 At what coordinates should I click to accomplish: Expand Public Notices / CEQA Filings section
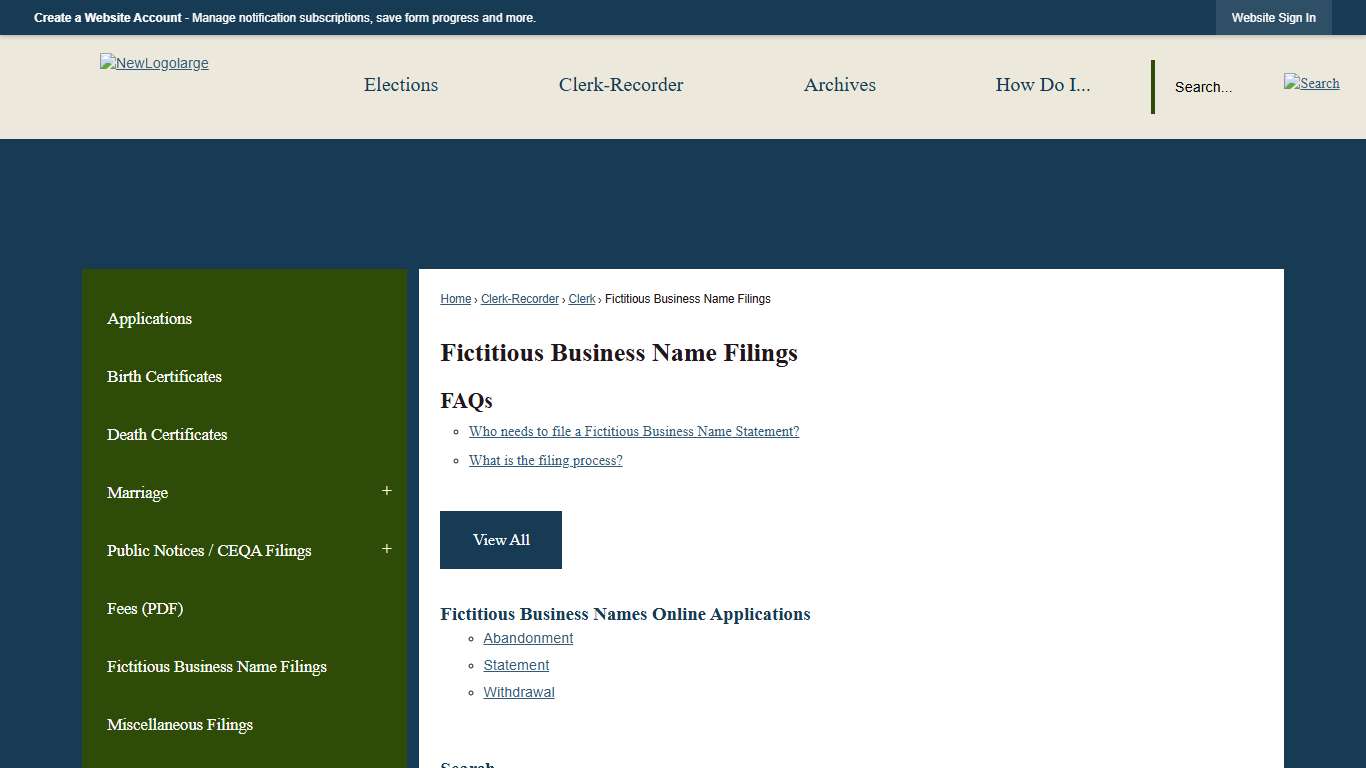pyautogui.click(x=386, y=549)
